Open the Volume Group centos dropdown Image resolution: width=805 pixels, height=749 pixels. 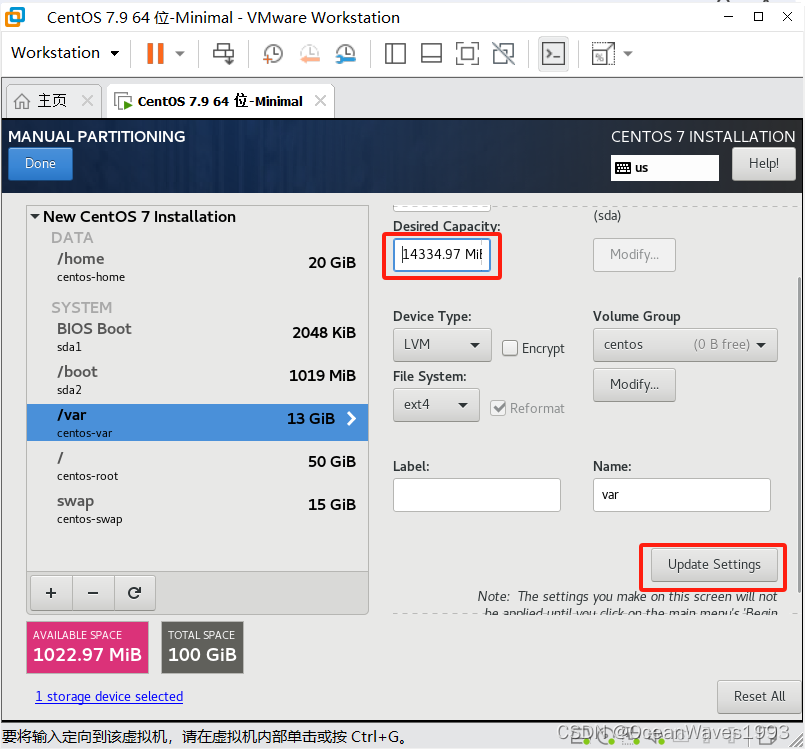tap(685, 345)
